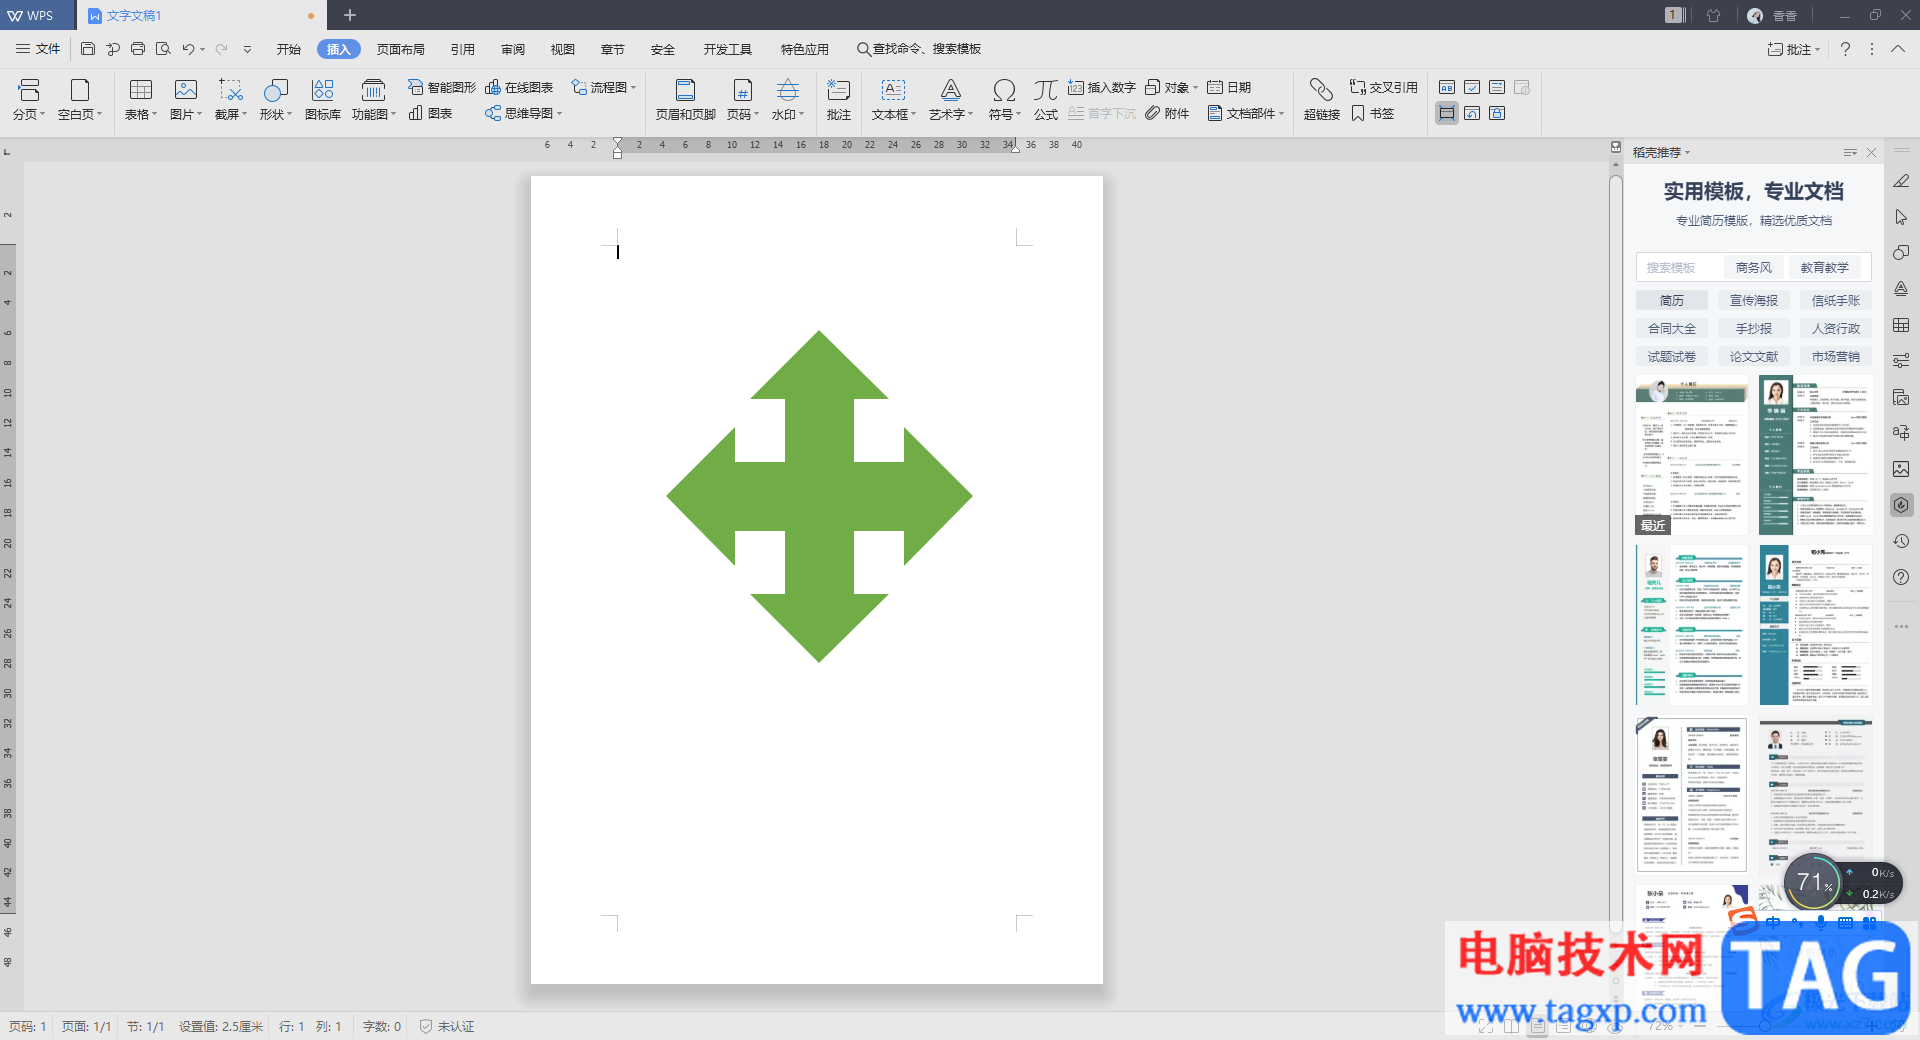Insert a hyperlink (超链接)
Screen dimensions: 1920x1040
1321,100
